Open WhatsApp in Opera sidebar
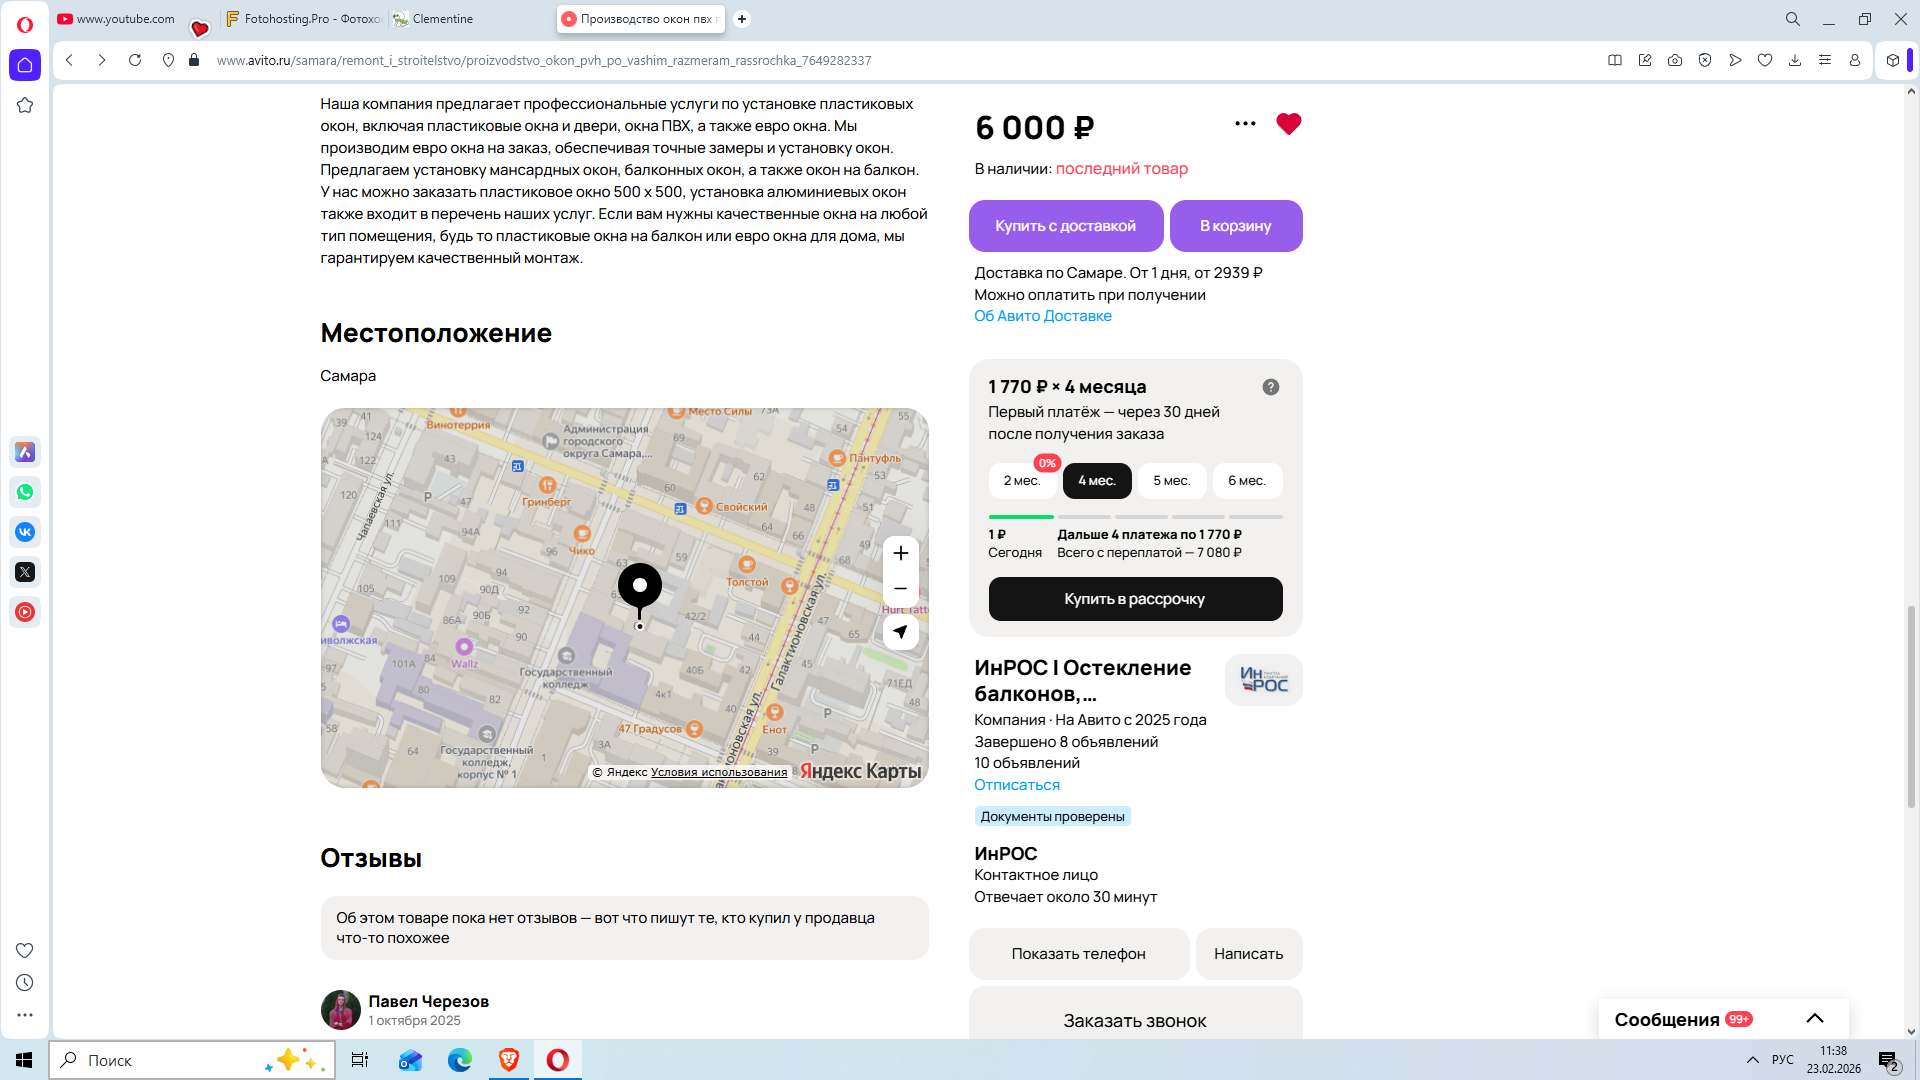This screenshot has height=1080, width=1920. 25,492
